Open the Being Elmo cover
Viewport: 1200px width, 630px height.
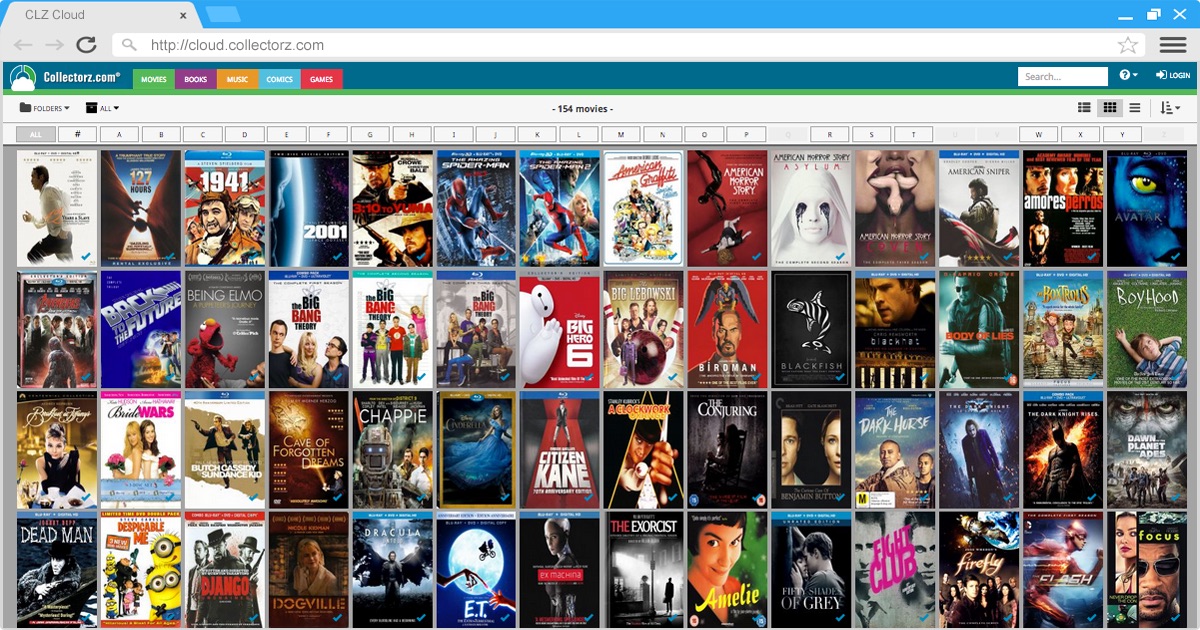pos(225,329)
